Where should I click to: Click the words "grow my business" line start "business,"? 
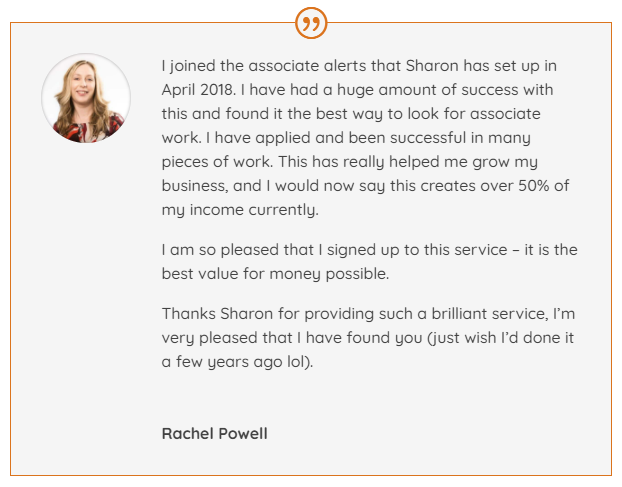tap(195, 186)
